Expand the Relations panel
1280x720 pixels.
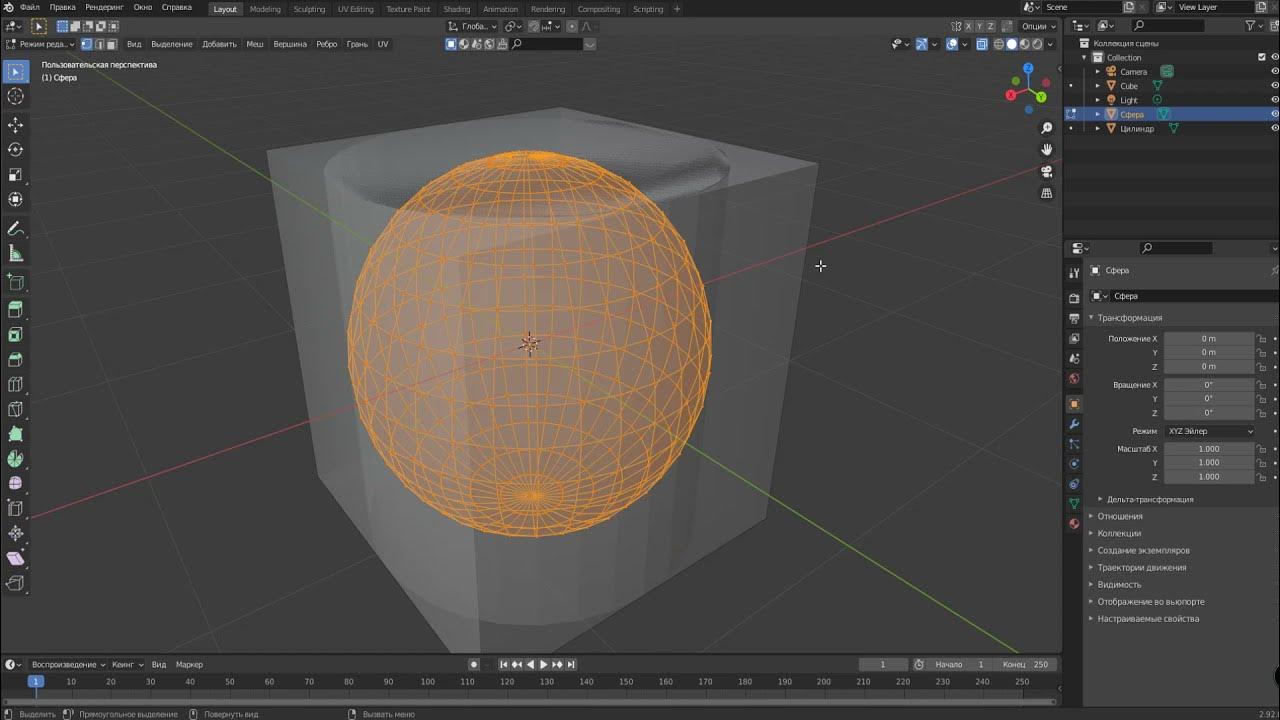click(1119, 516)
